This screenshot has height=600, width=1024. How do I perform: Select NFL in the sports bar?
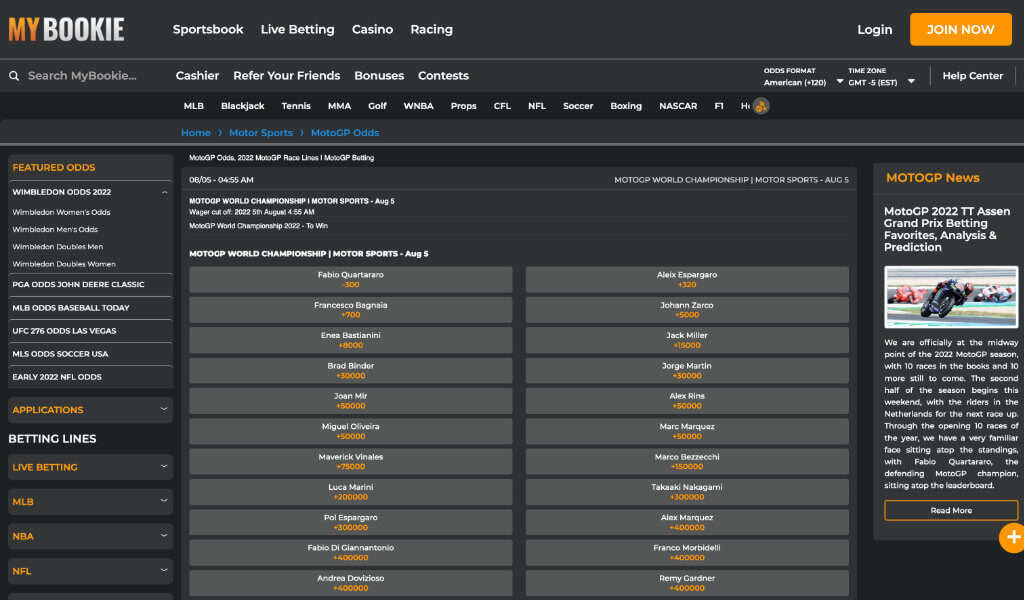(536, 106)
